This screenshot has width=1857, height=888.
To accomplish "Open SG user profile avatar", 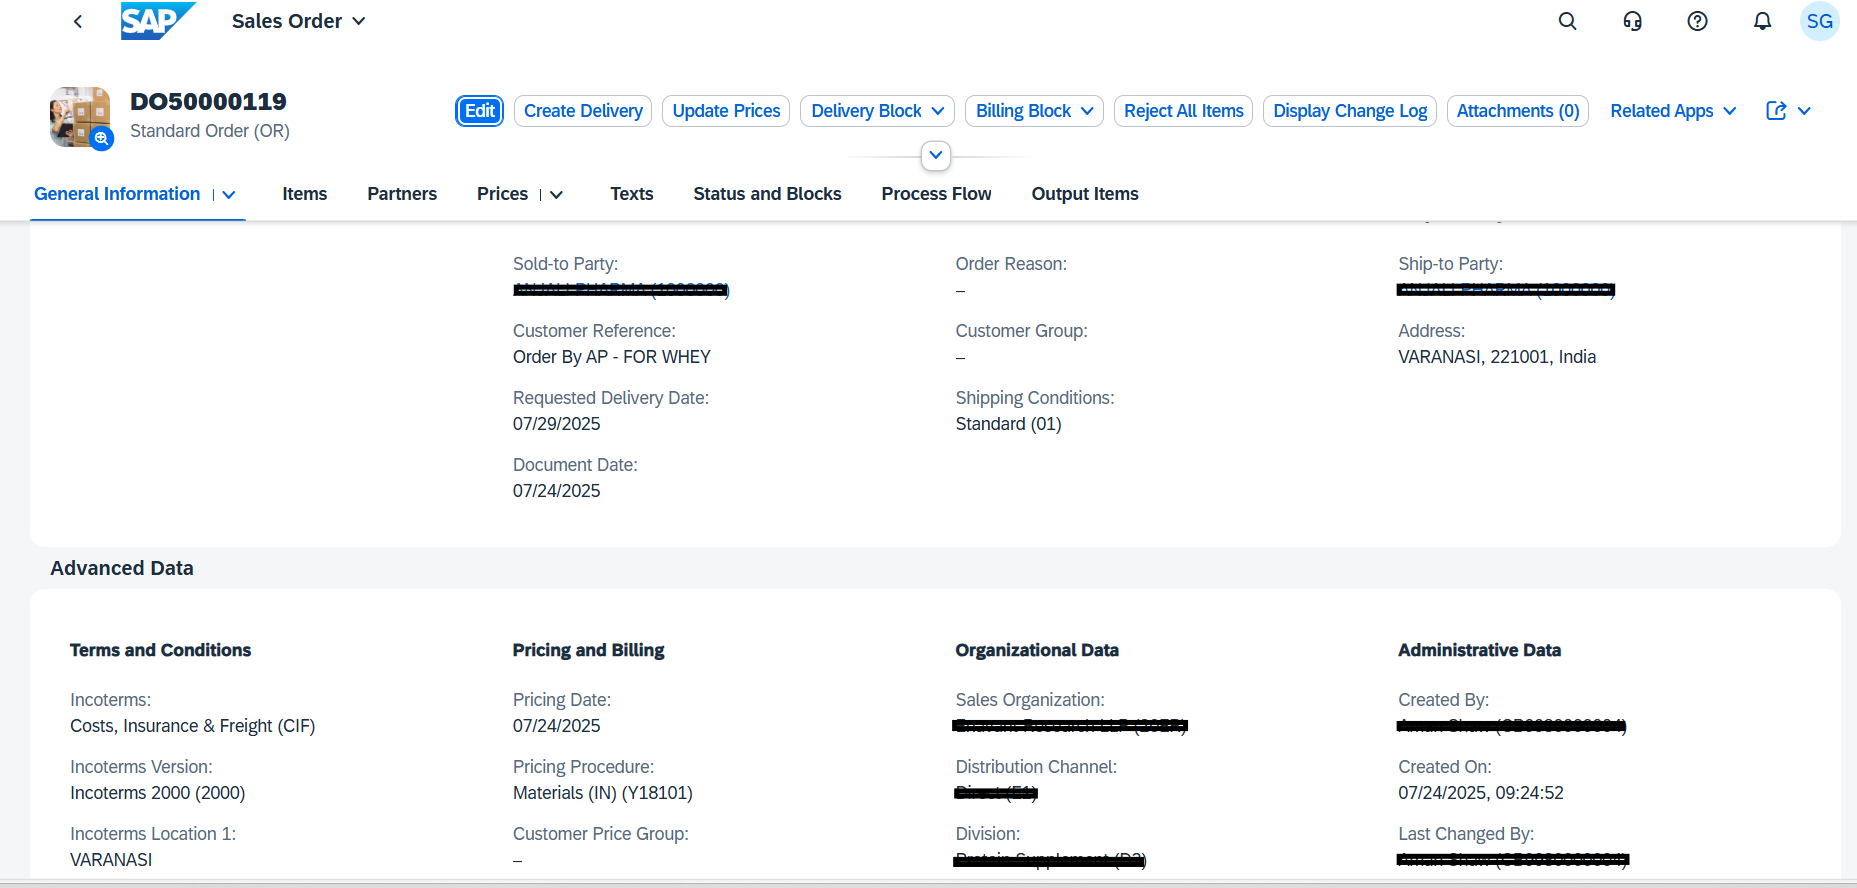I will pyautogui.click(x=1819, y=21).
